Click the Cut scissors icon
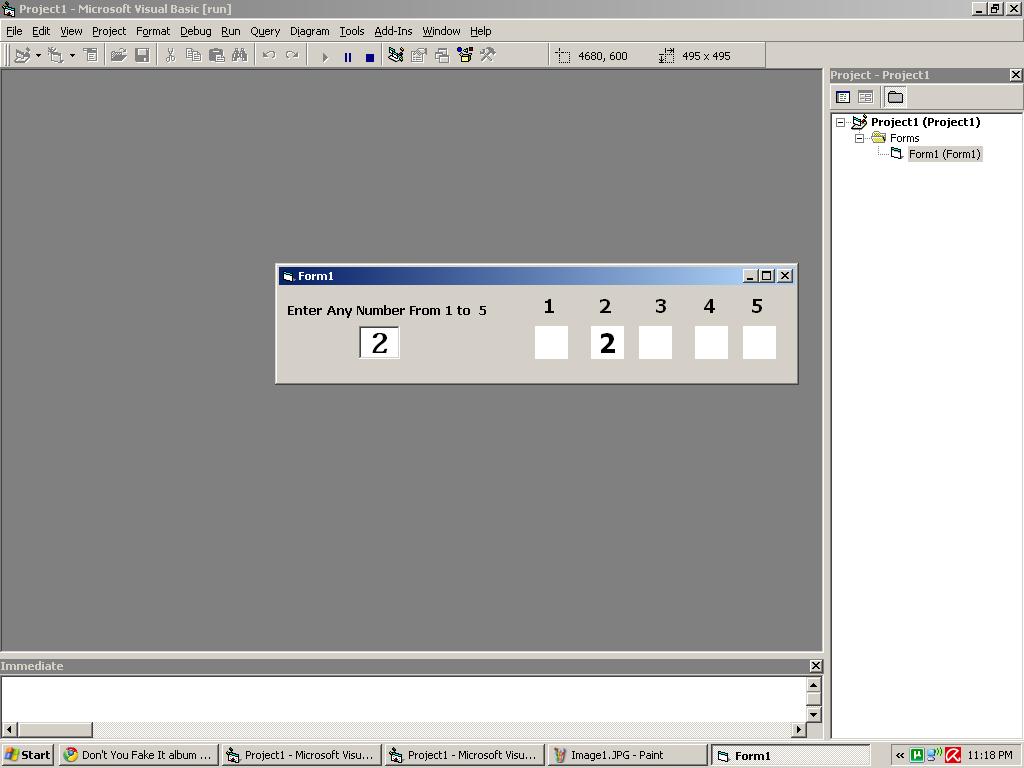The height and width of the screenshot is (768, 1024). (x=170, y=56)
